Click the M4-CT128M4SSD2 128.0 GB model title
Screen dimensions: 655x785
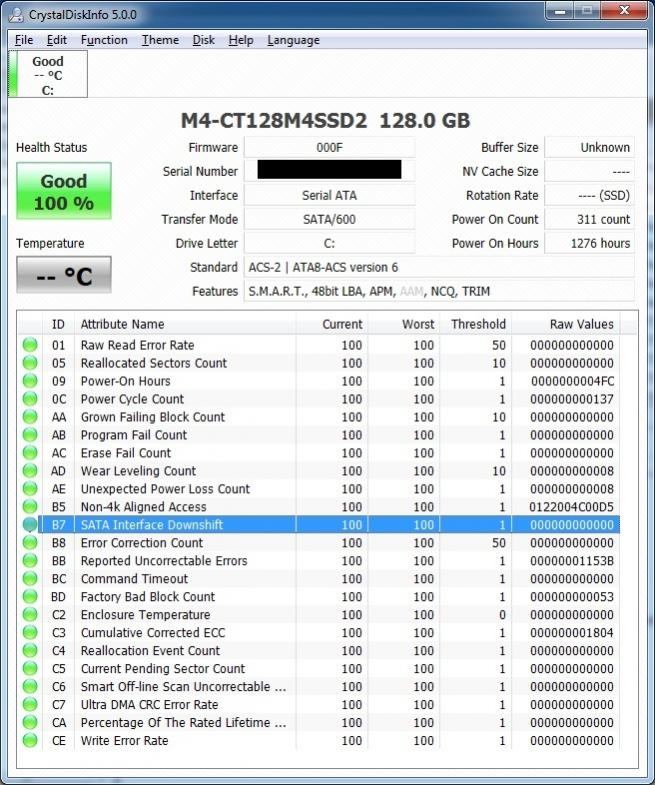tap(325, 121)
